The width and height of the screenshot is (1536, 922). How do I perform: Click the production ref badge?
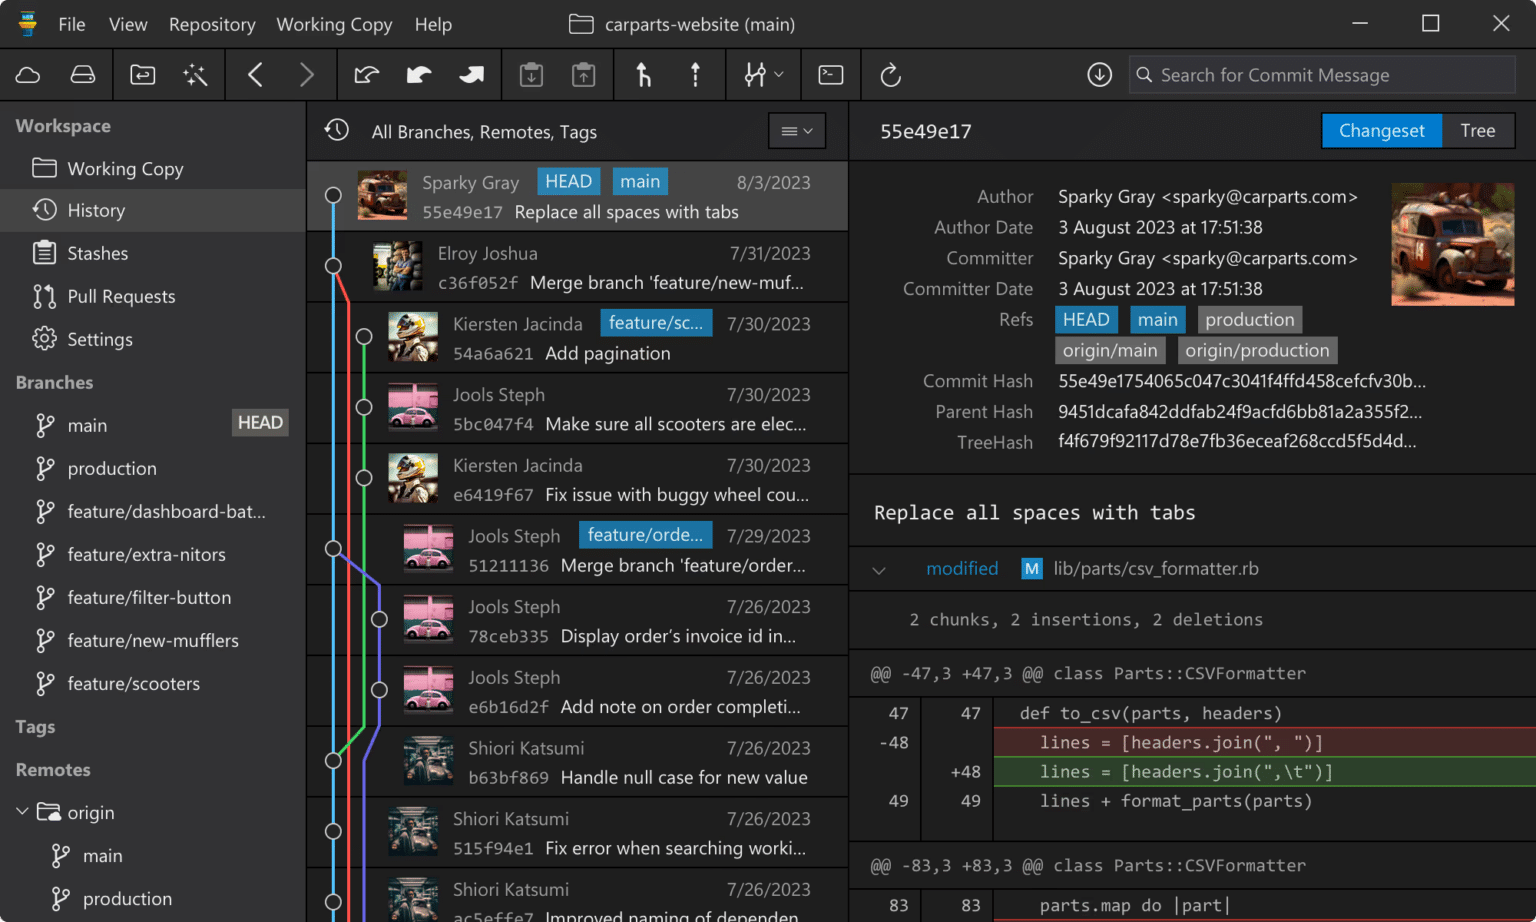click(1249, 319)
